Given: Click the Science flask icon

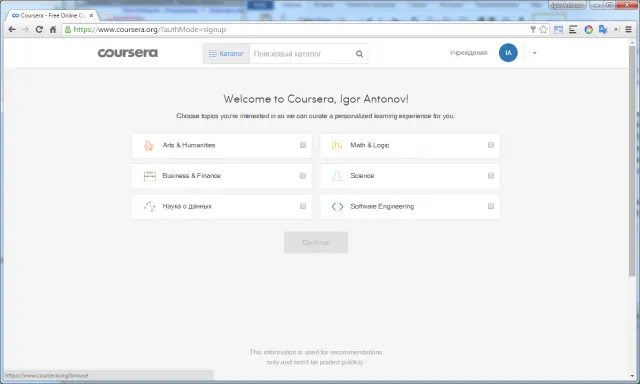Looking at the screenshot, I should (337, 176).
